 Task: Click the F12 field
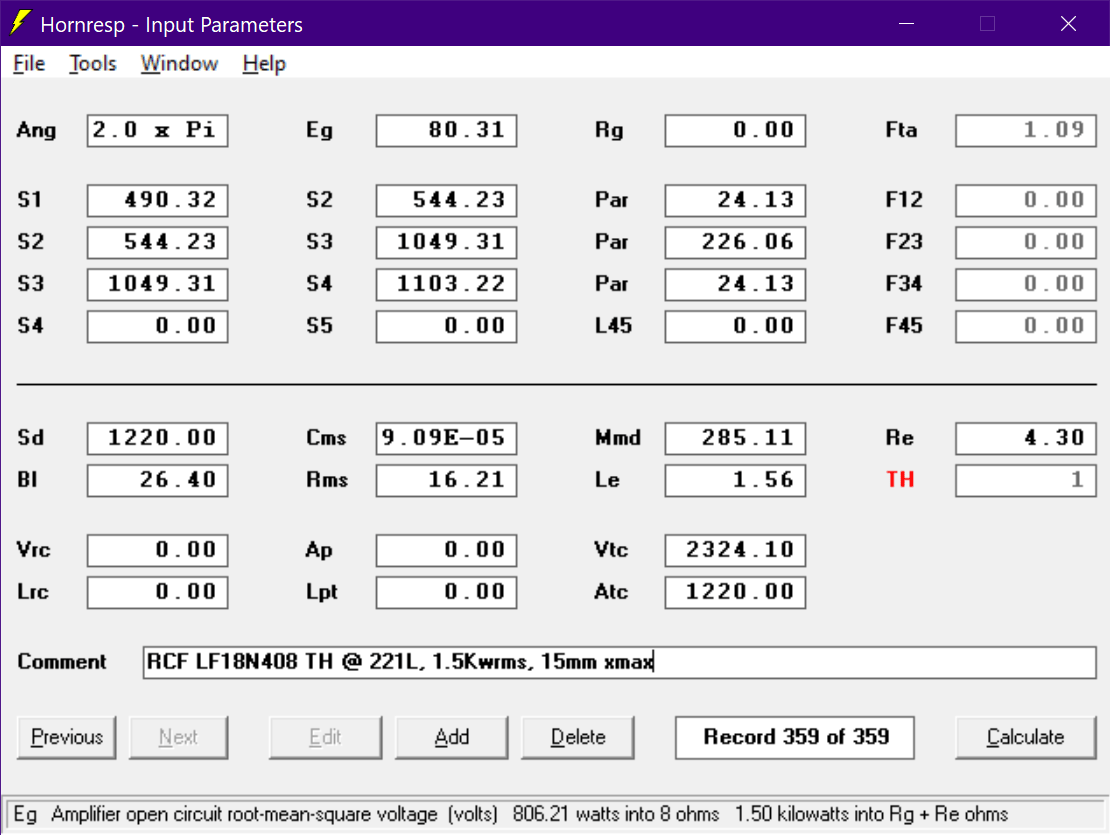tap(1026, 200)
